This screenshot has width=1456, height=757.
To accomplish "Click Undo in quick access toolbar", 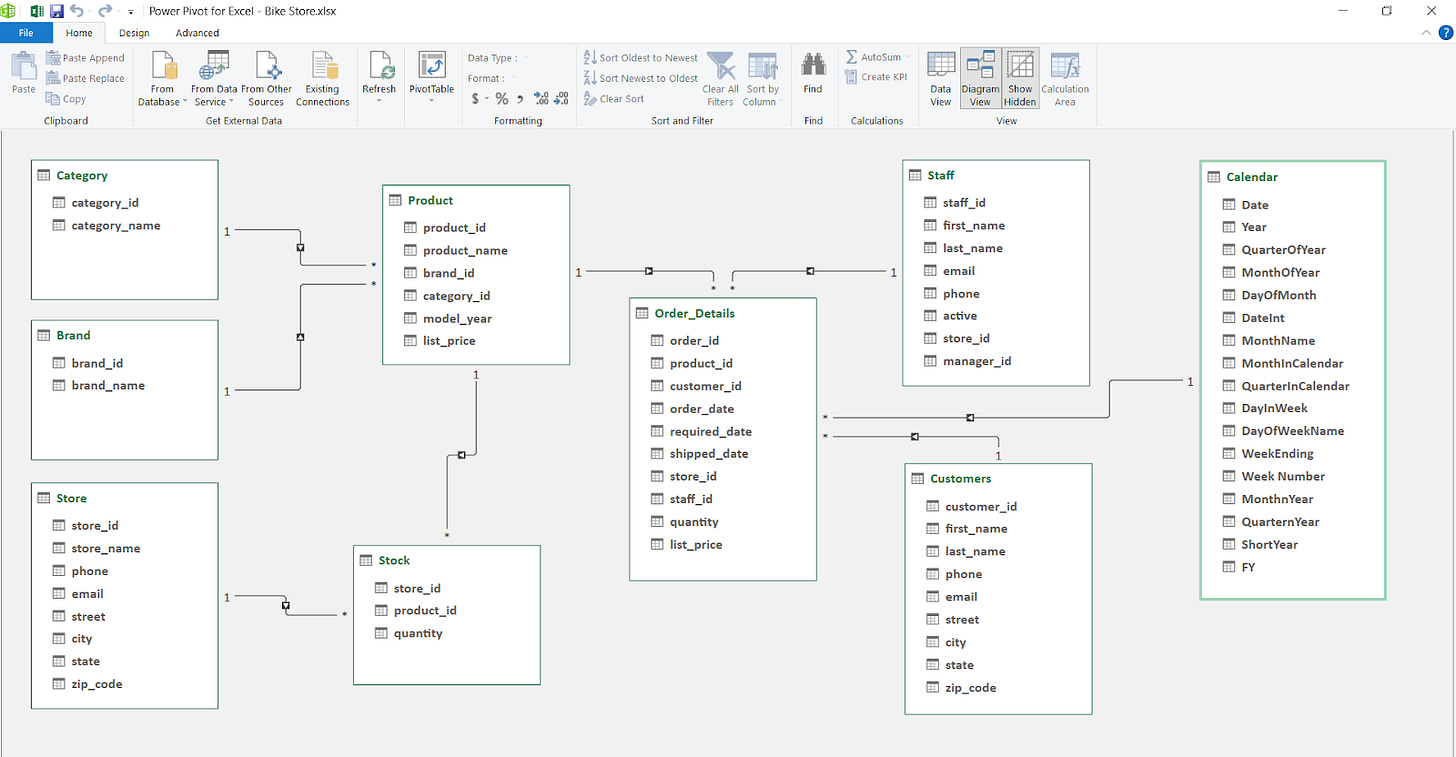I will [77, 10].
